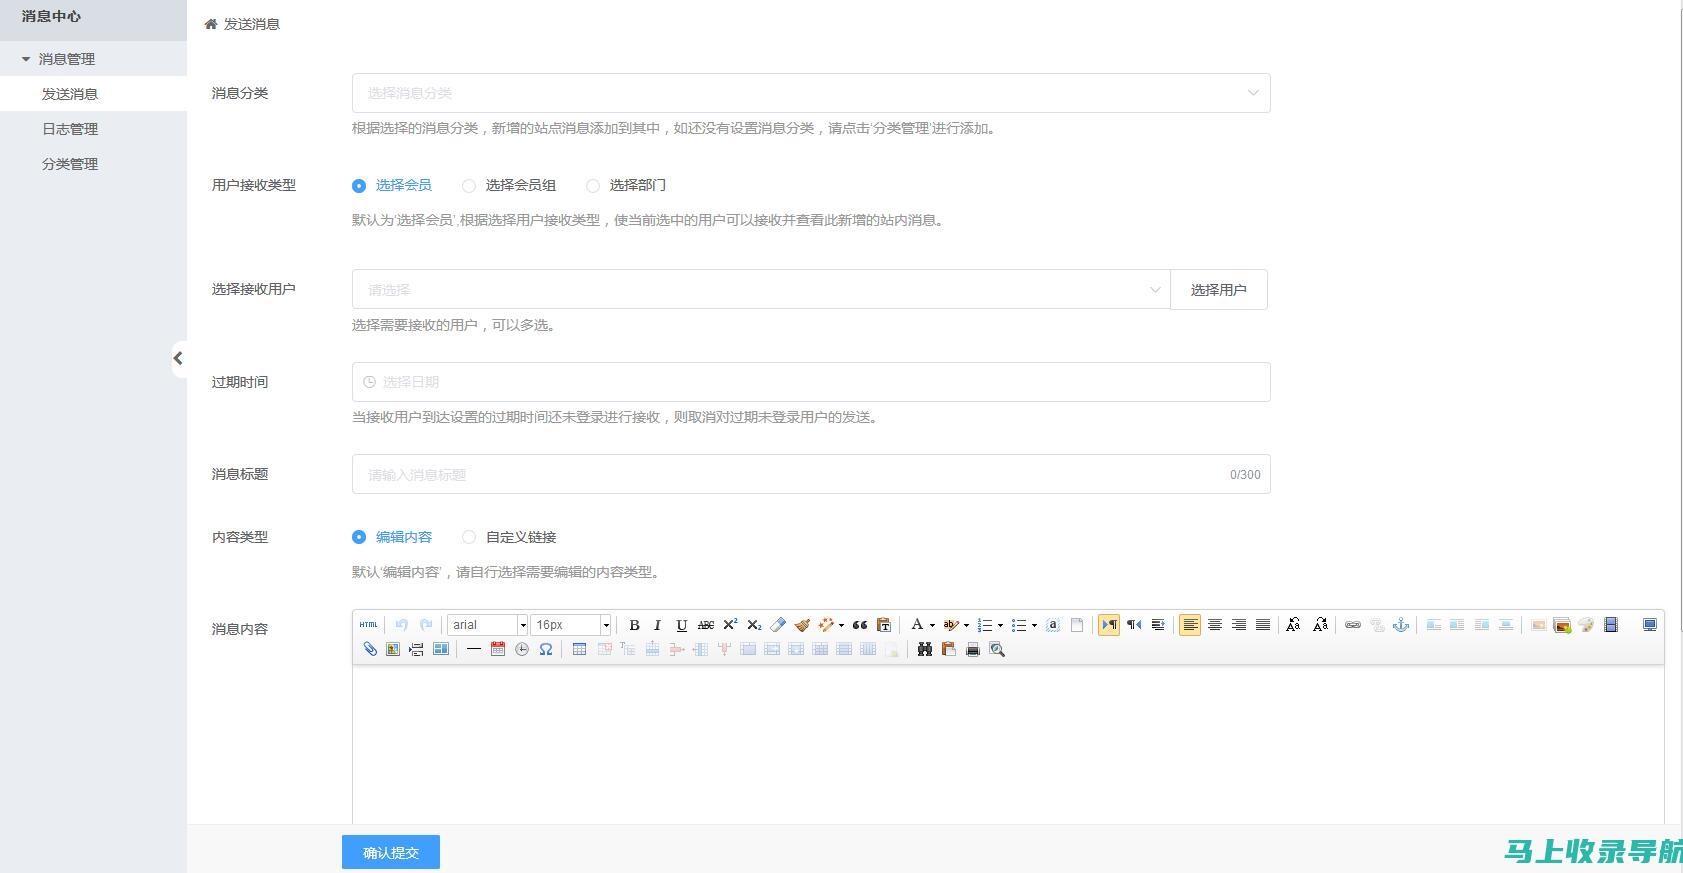This screenshot has height=873, width=1683.
Task: Open the font color dropdown arrow
Action: (932, 625)
